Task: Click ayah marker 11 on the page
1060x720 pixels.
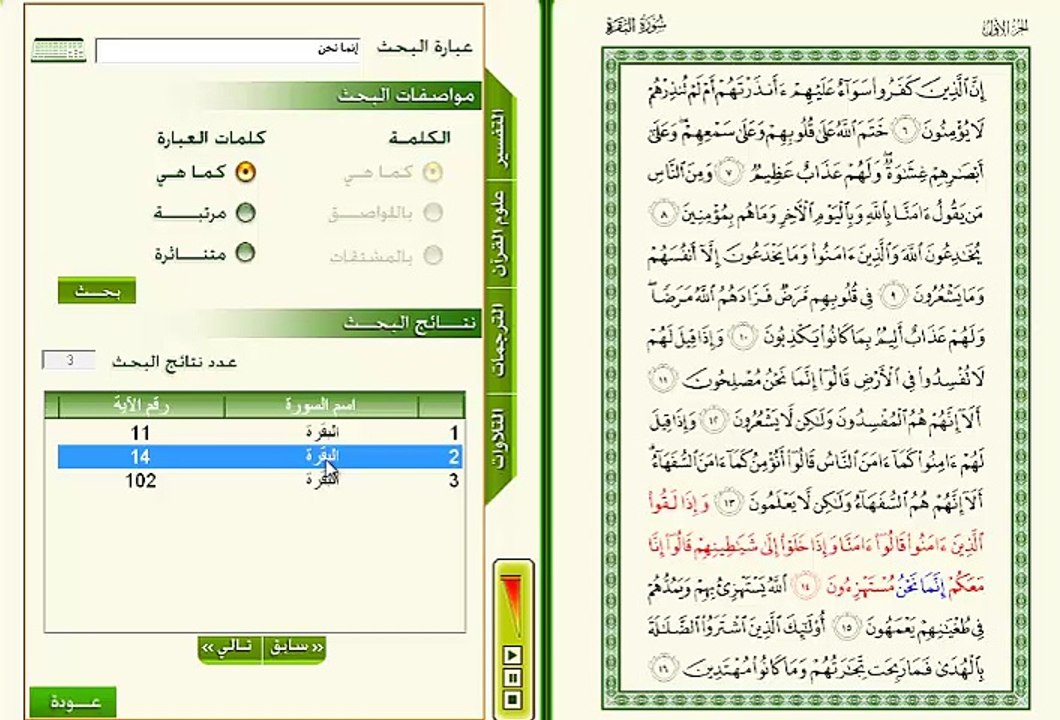Action: (x=664, y=379)
